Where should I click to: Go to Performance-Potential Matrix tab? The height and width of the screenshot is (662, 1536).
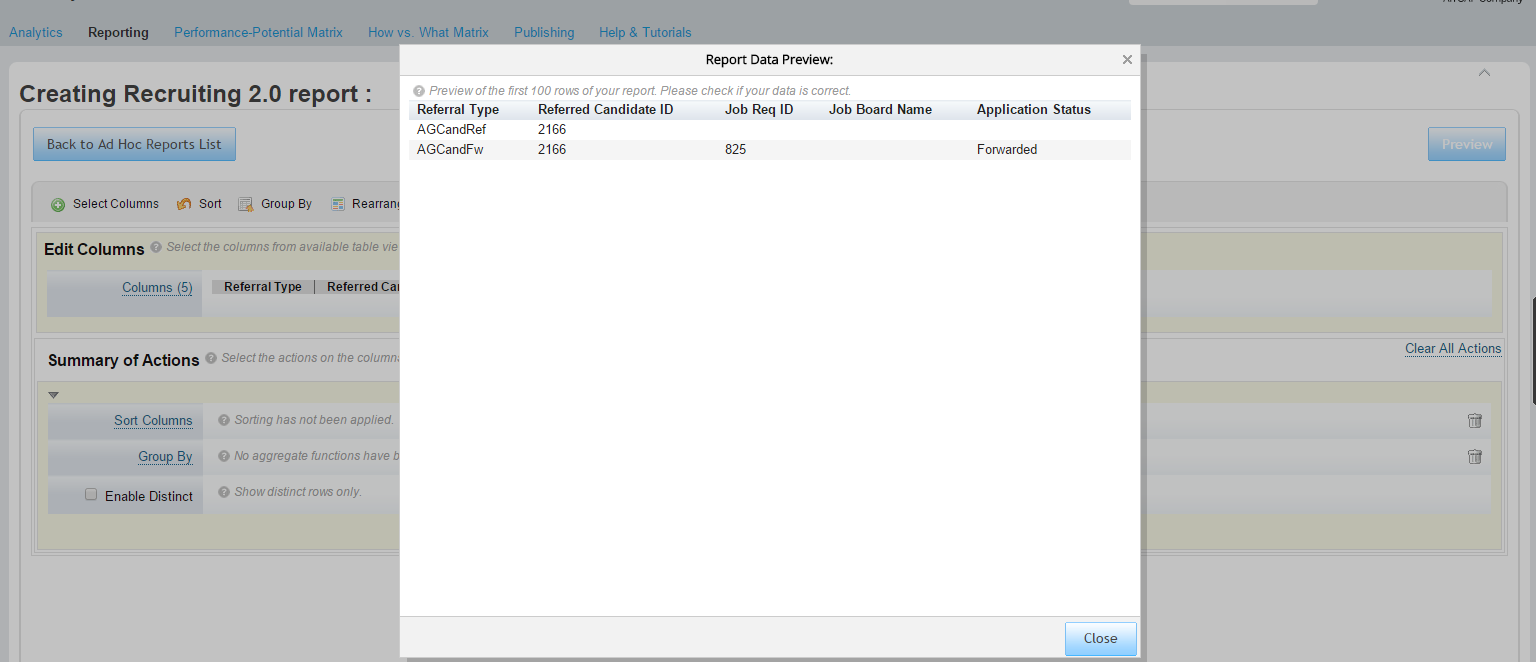(258, 32)
